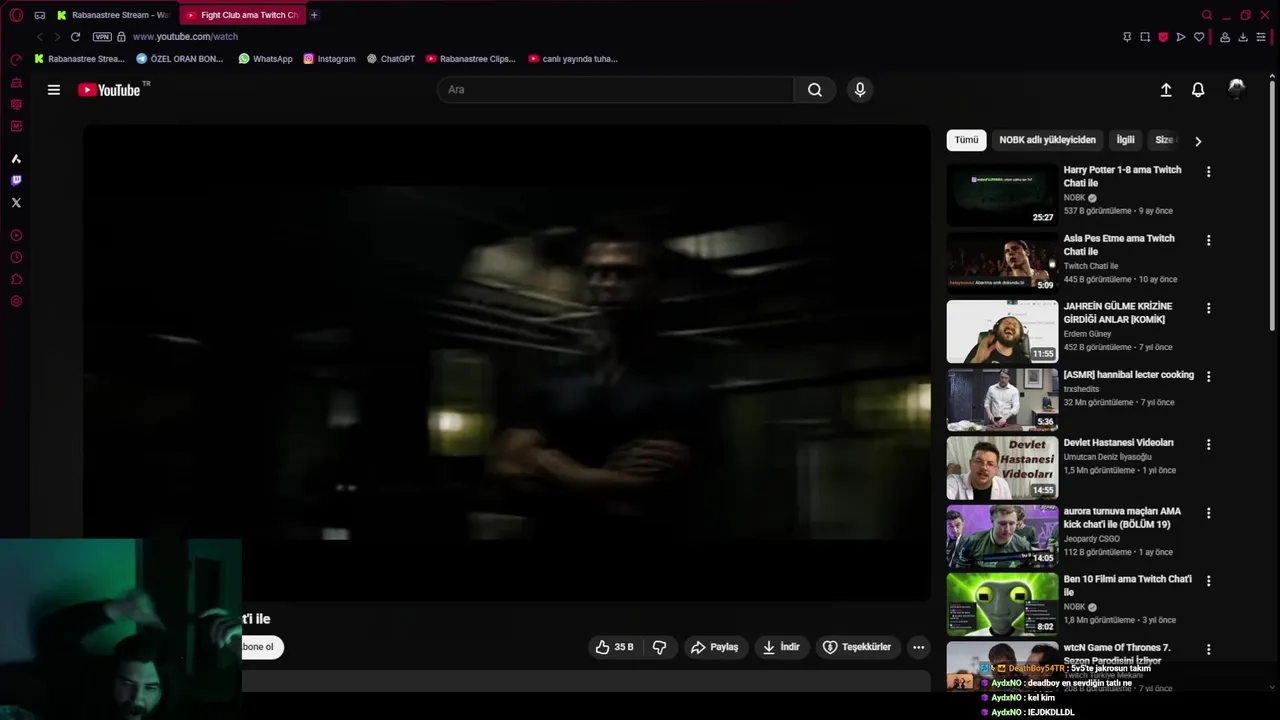This screenshot has height=720, width=1280.
Task: Open a new tab with plus button
Action: (314, 15)
